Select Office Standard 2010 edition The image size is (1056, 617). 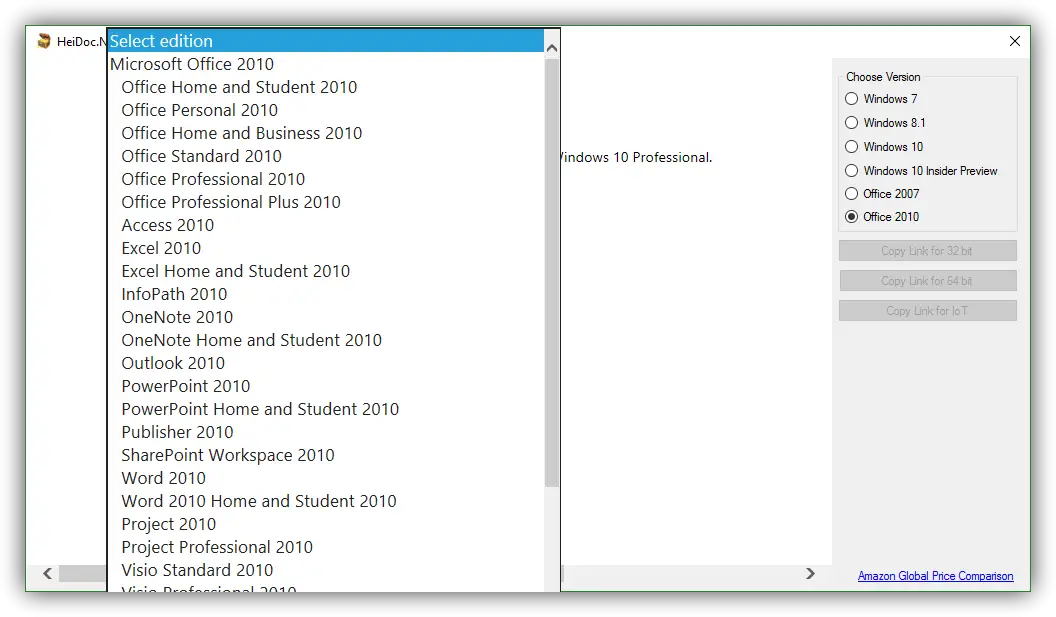coord(326,156)
